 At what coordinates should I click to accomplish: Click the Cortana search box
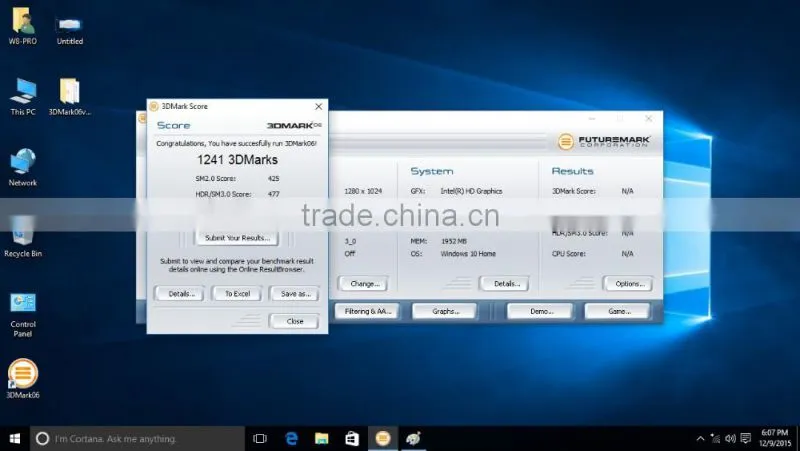(138, 439)
